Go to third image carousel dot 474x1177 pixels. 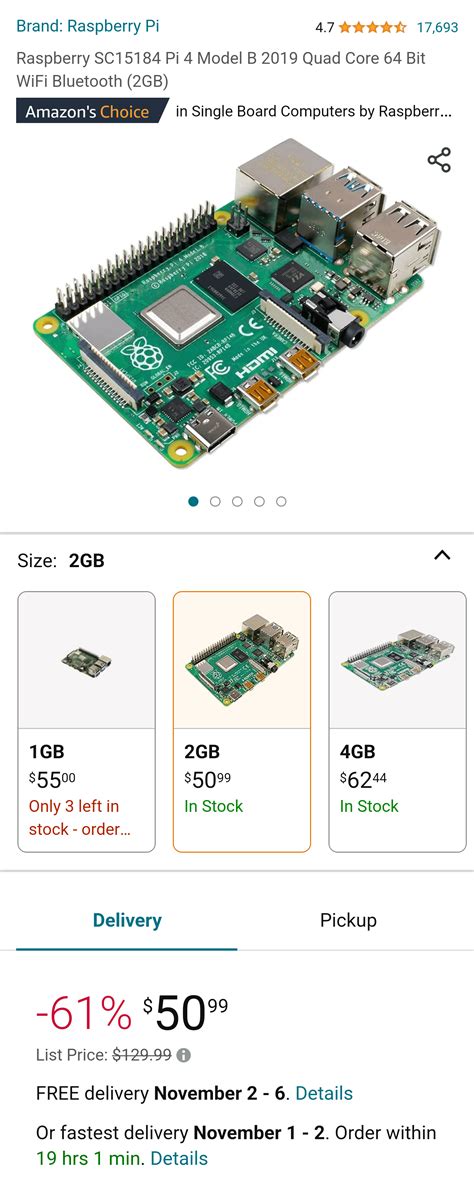point(237,501)
